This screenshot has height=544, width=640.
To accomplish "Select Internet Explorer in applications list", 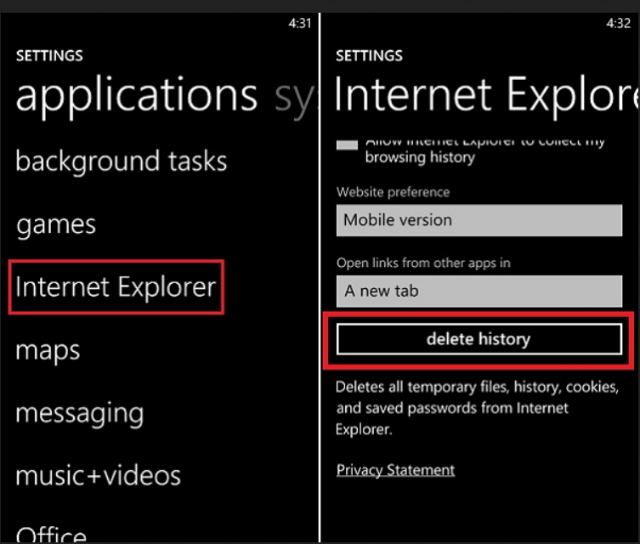I will [116, 288].
